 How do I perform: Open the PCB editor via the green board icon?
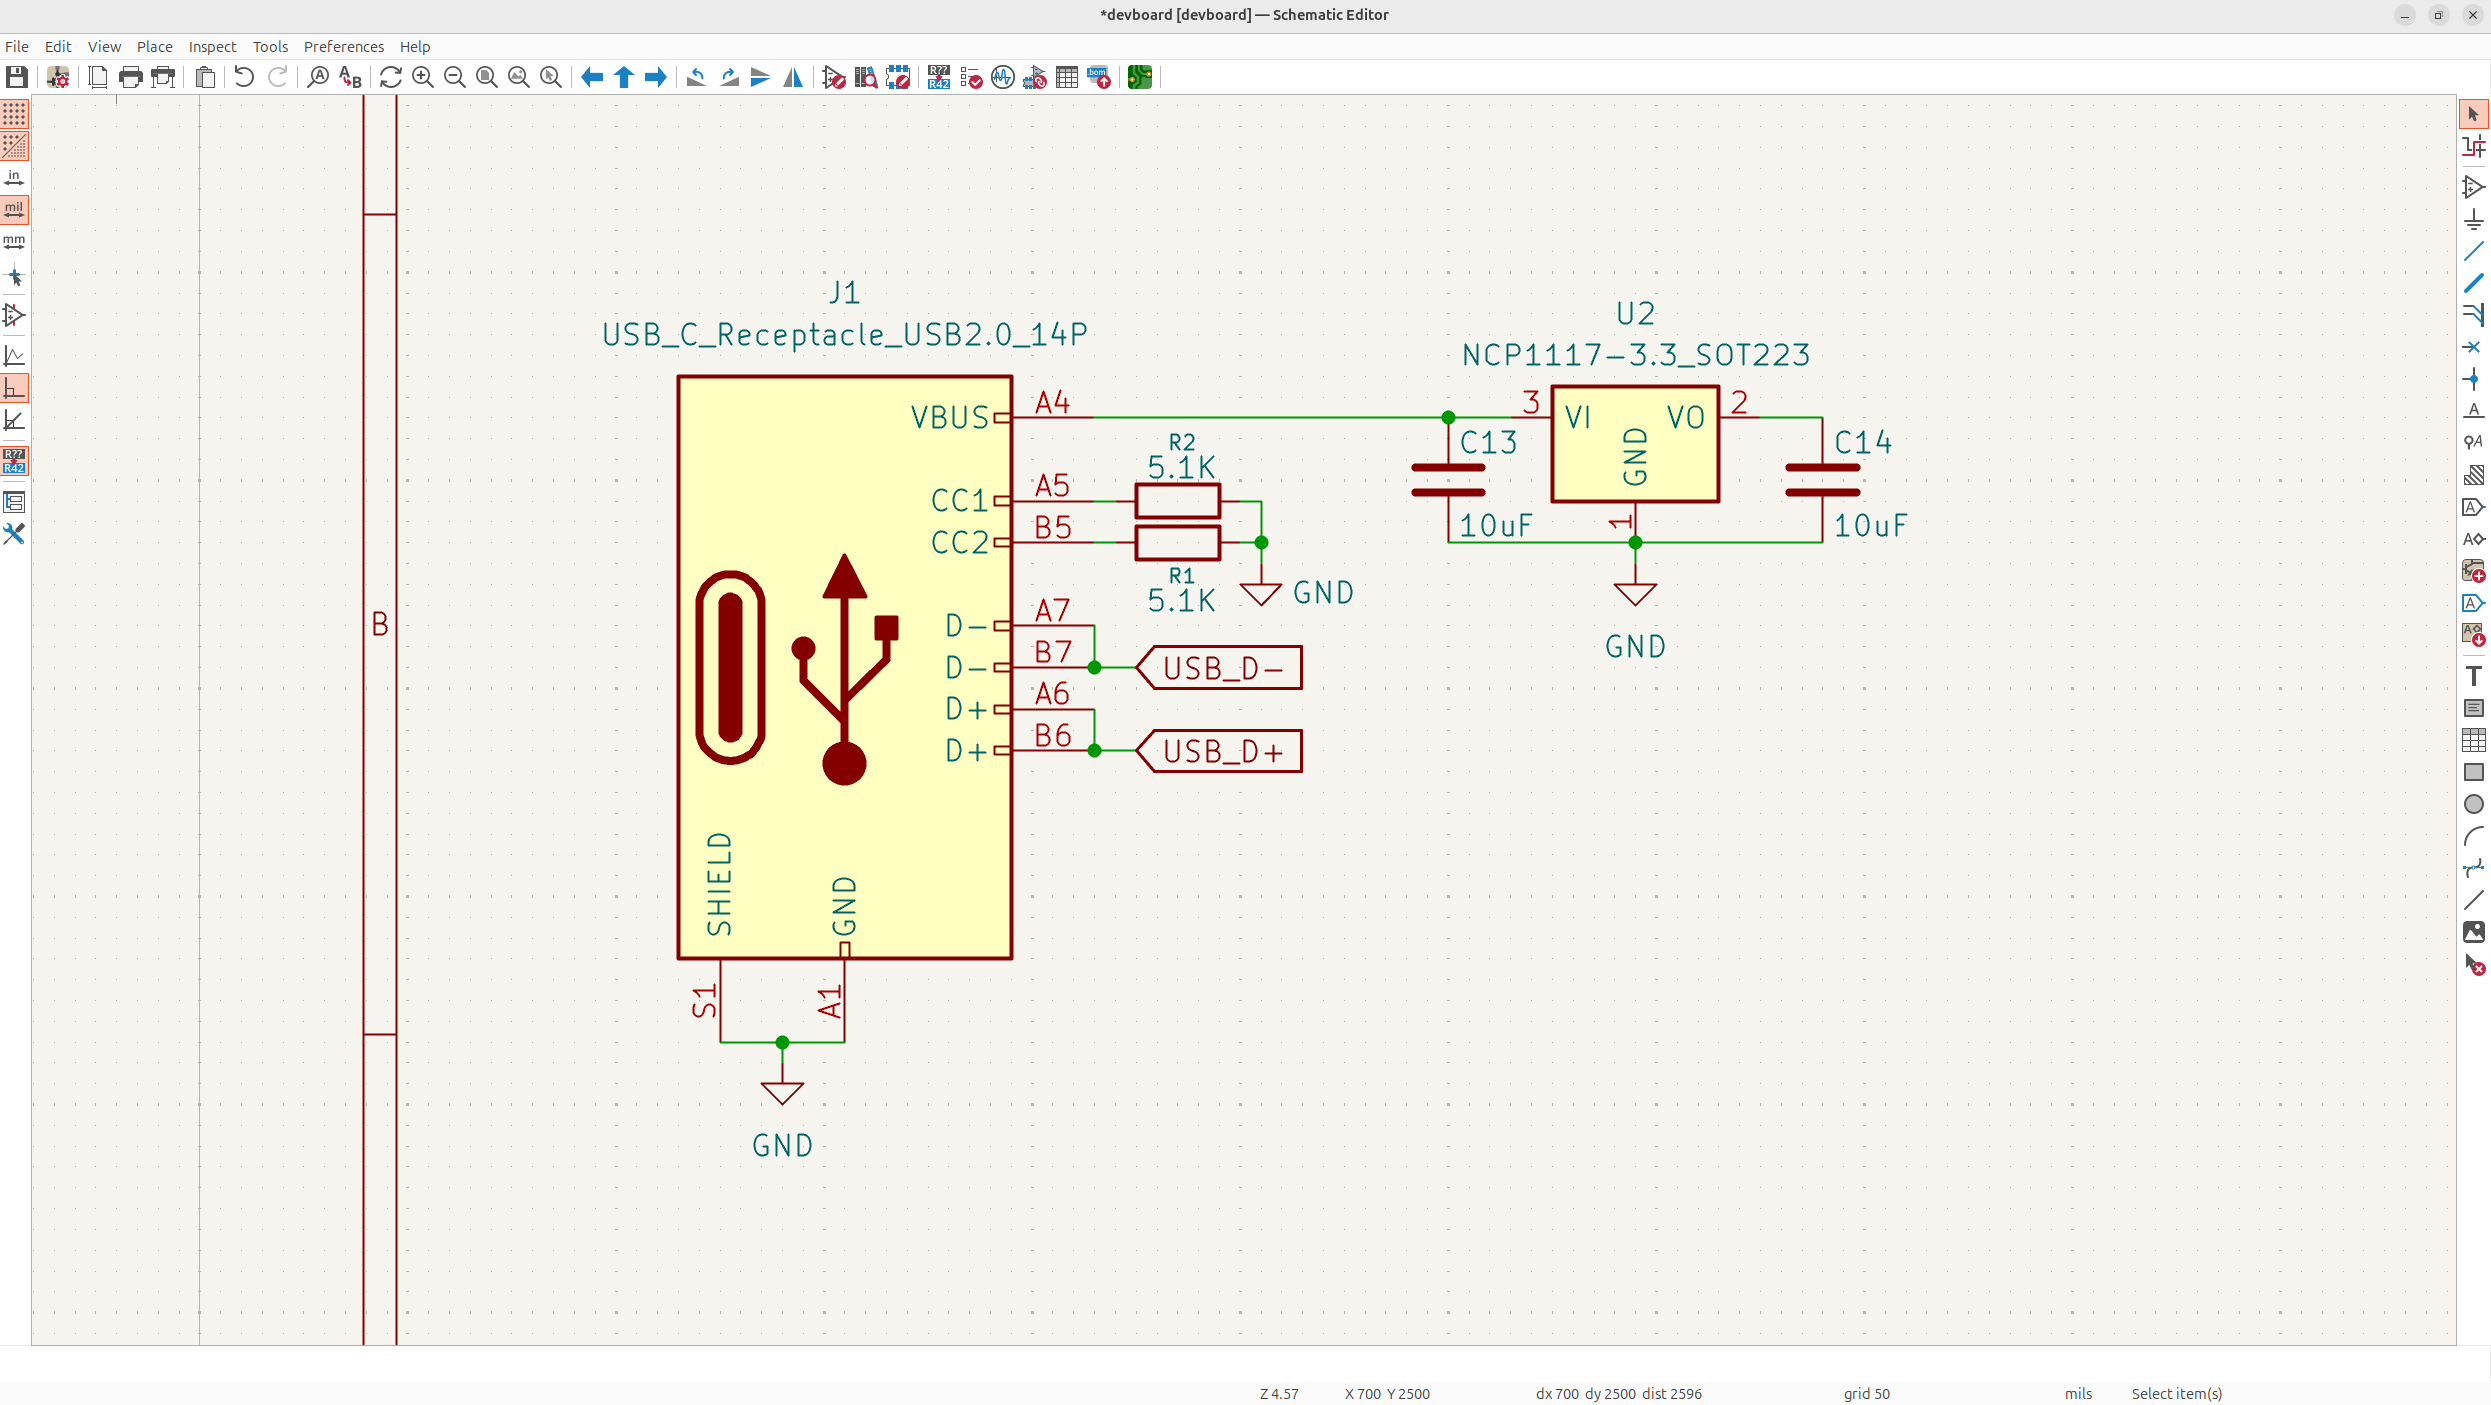1139,77
